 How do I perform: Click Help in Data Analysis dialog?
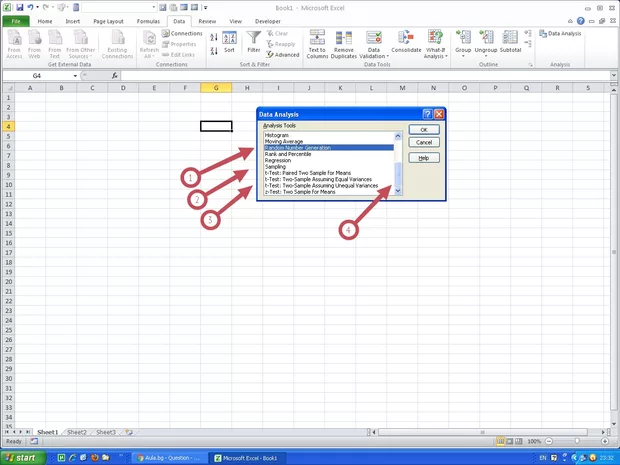(x=424, y=158)
